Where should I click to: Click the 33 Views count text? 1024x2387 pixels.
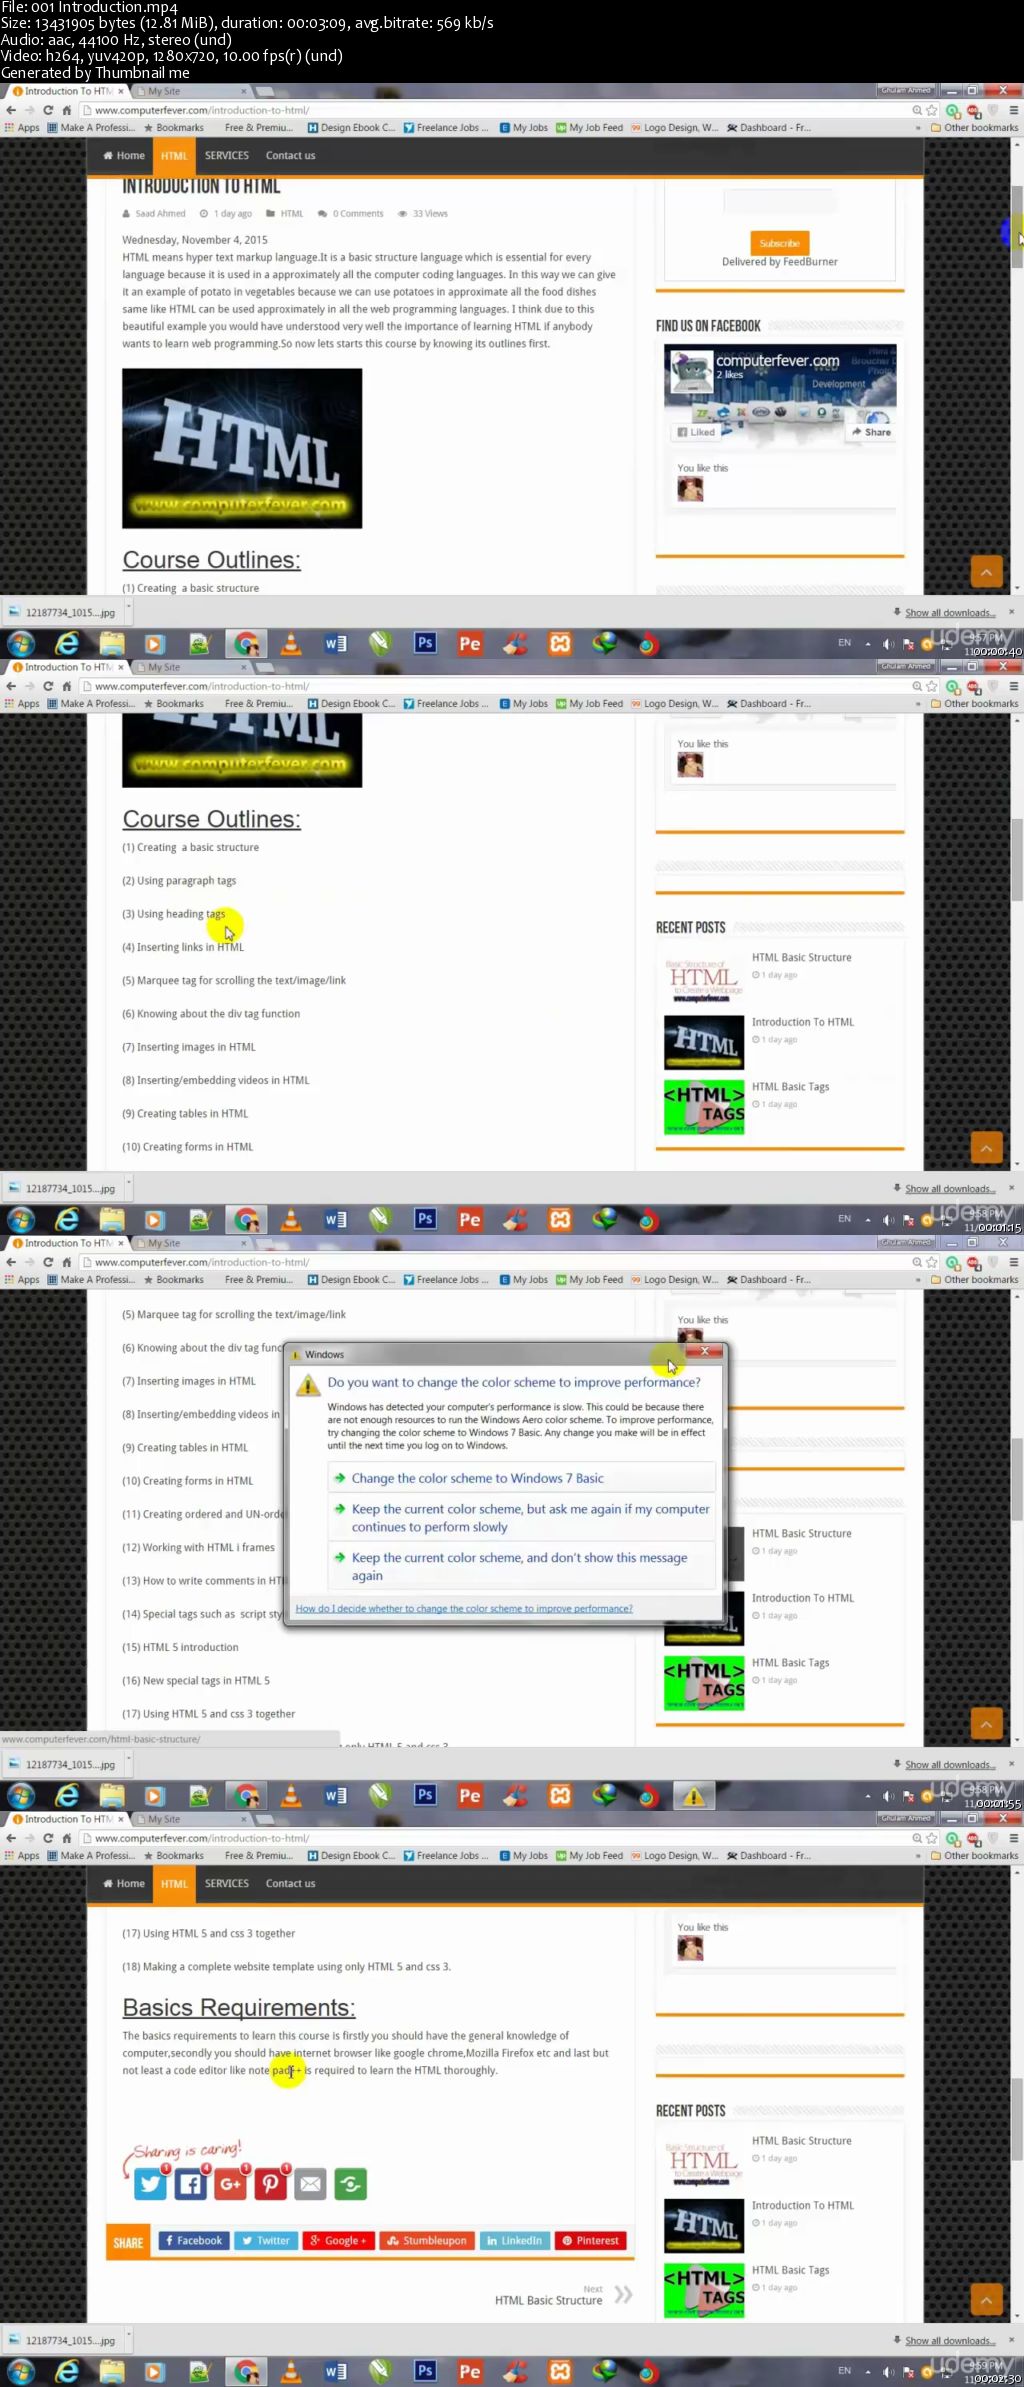click(430, 213)
